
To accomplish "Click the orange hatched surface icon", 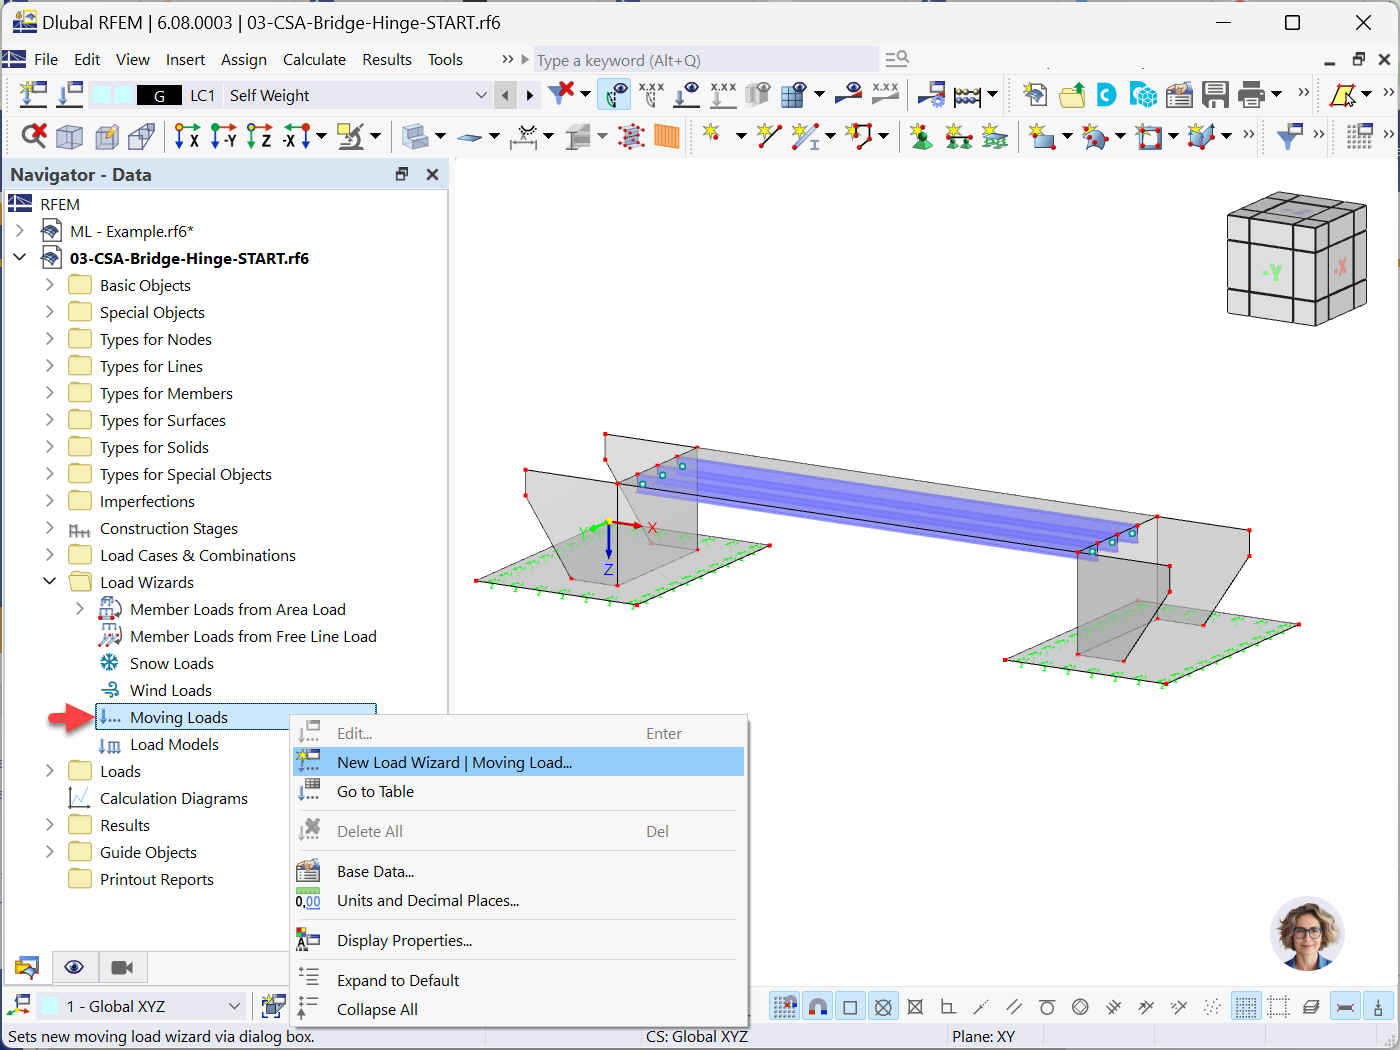I will click(667, 136).
